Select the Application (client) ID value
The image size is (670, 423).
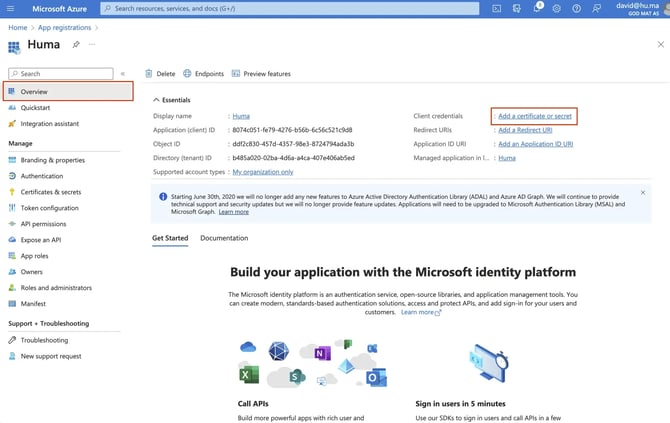click(x=292, y=130)
